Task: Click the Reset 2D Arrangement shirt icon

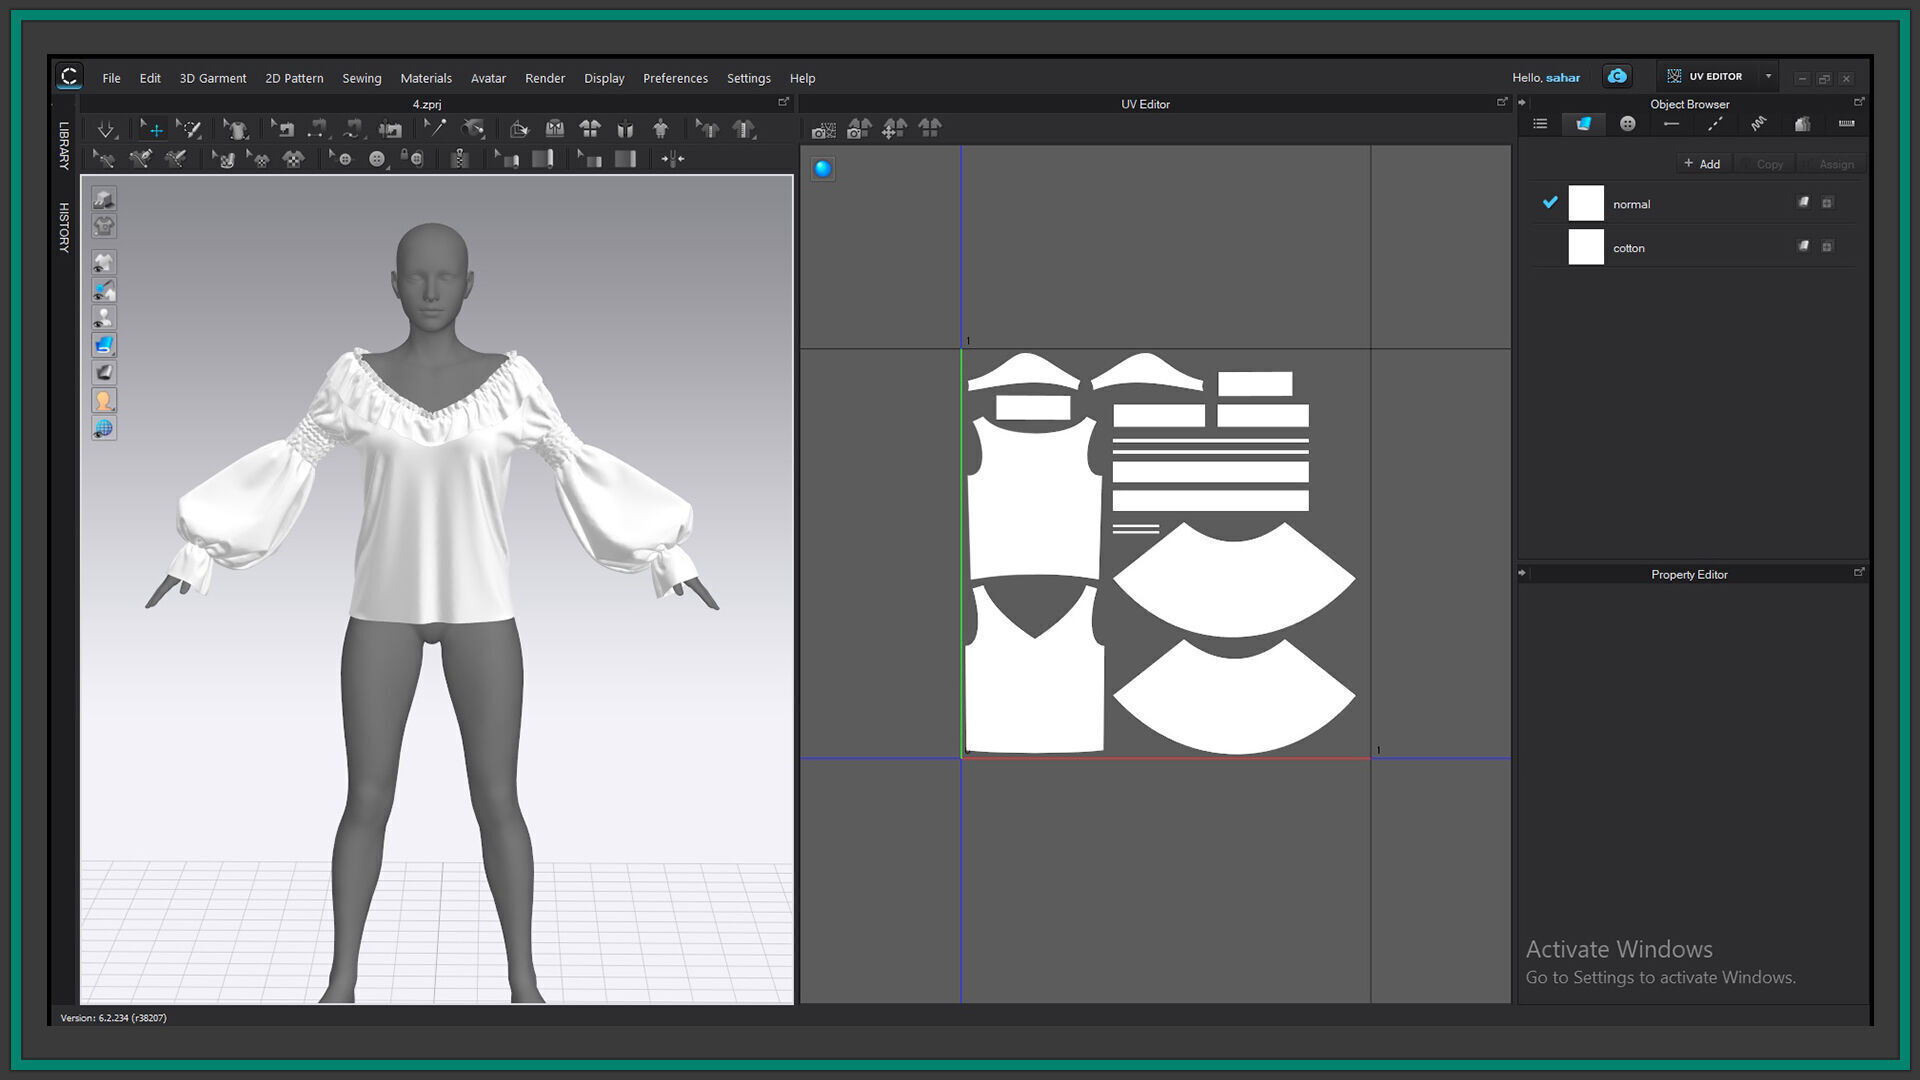Action: (x=590, y=129)
